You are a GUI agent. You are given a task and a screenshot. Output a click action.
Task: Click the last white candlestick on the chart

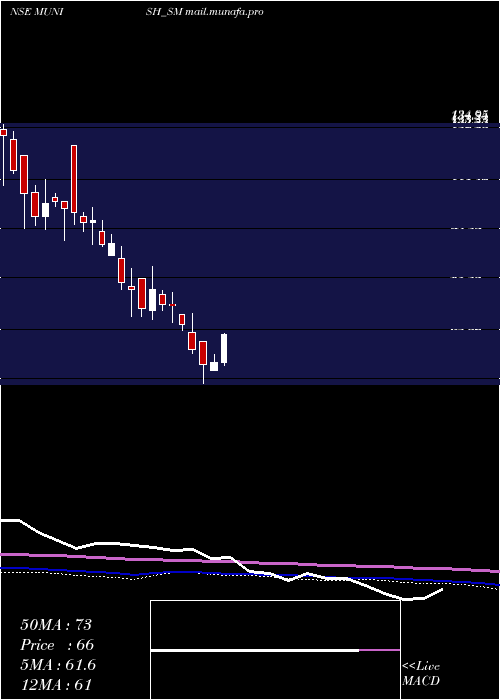224,349
